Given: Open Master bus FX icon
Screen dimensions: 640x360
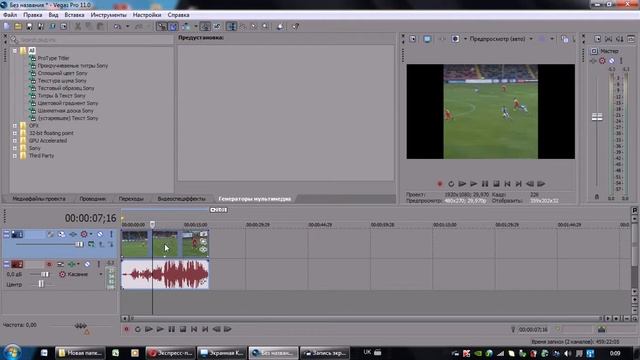Looking at the screenshot, I should [593, 61].
